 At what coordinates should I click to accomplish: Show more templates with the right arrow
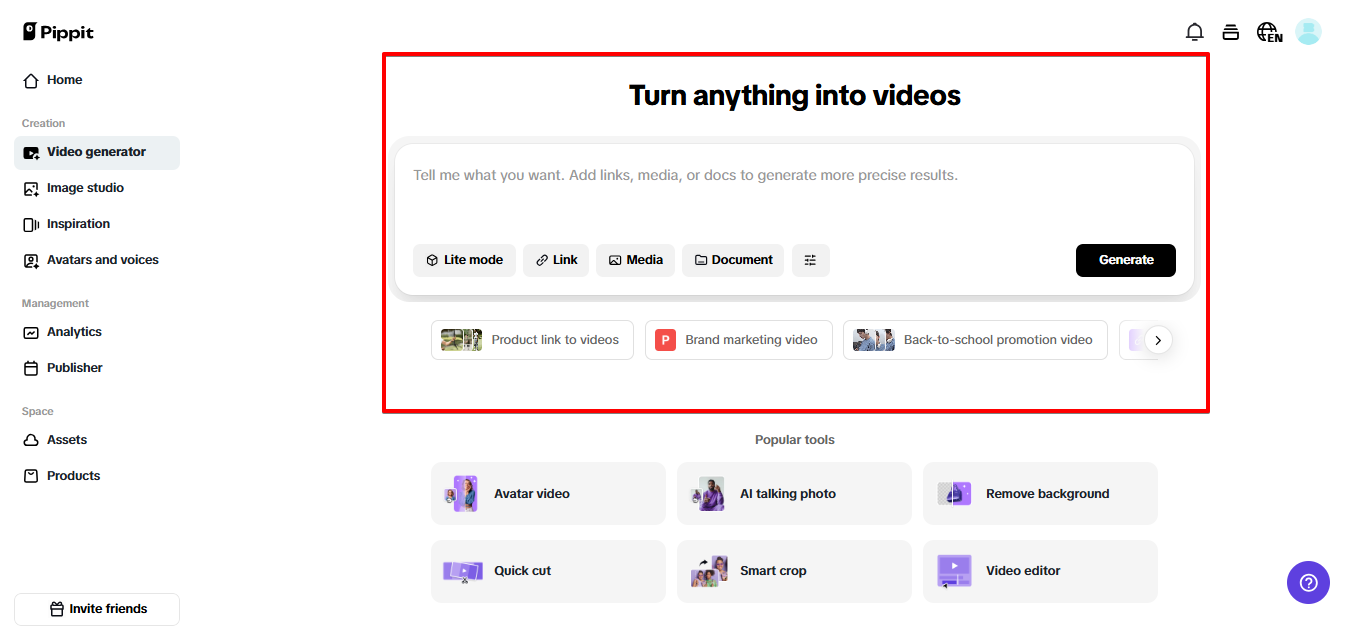(1158, 340)
